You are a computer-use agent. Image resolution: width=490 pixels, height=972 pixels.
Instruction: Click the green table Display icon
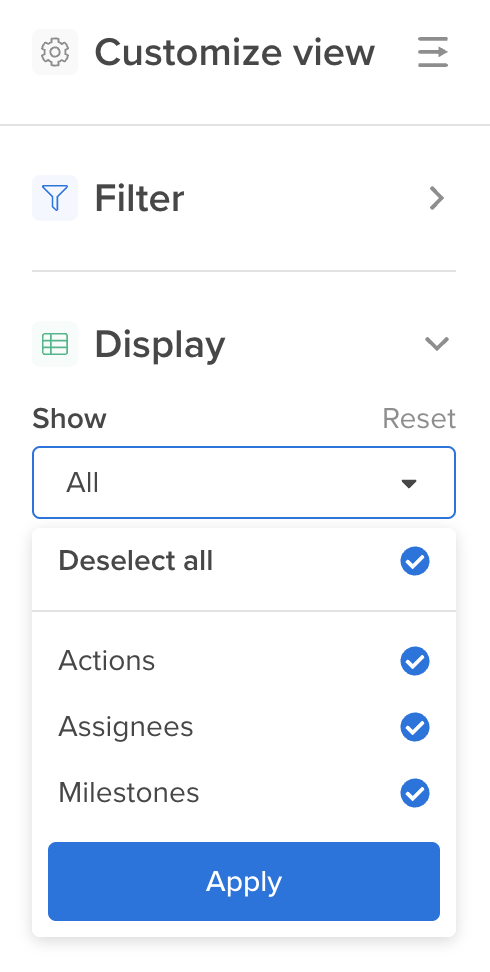[55, 343]
